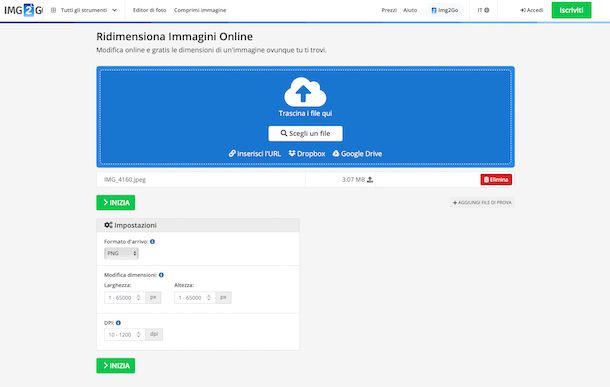The image size is (610, 387).
Task: Open Comprimi immagine
Action: (x=200, y=10)
